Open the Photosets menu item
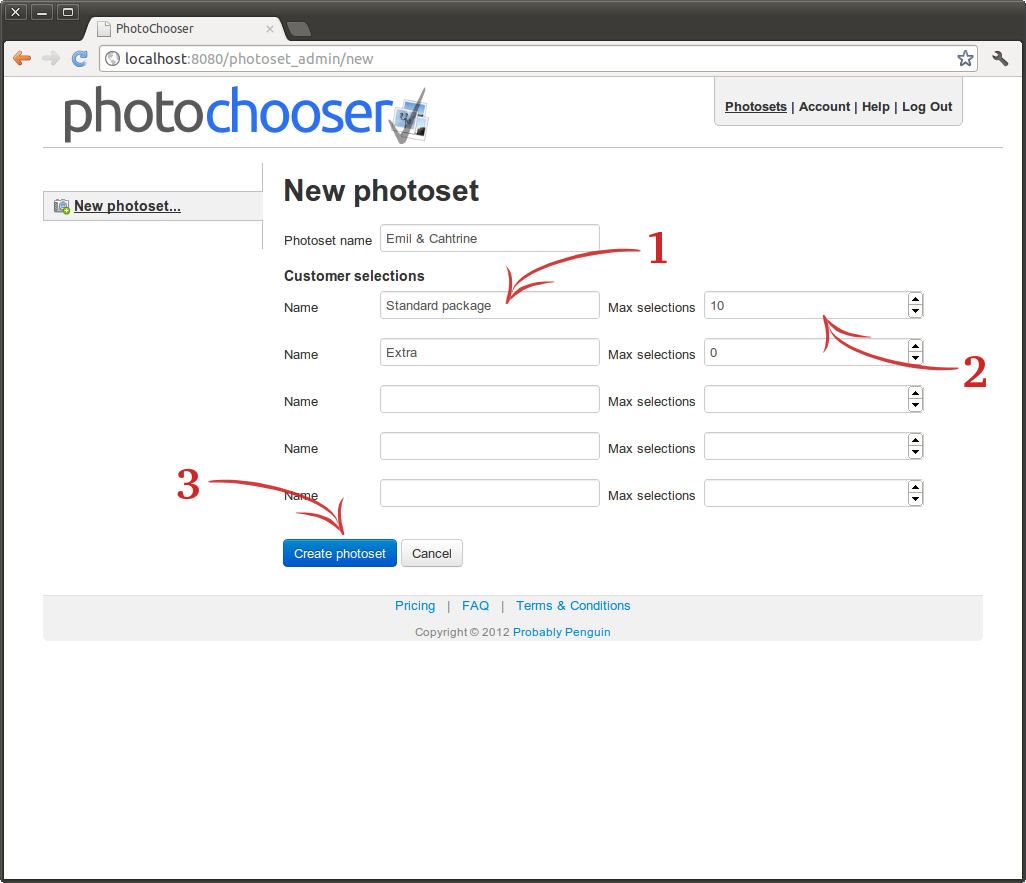Screen dimensions: 1026x883 [755, 107]
